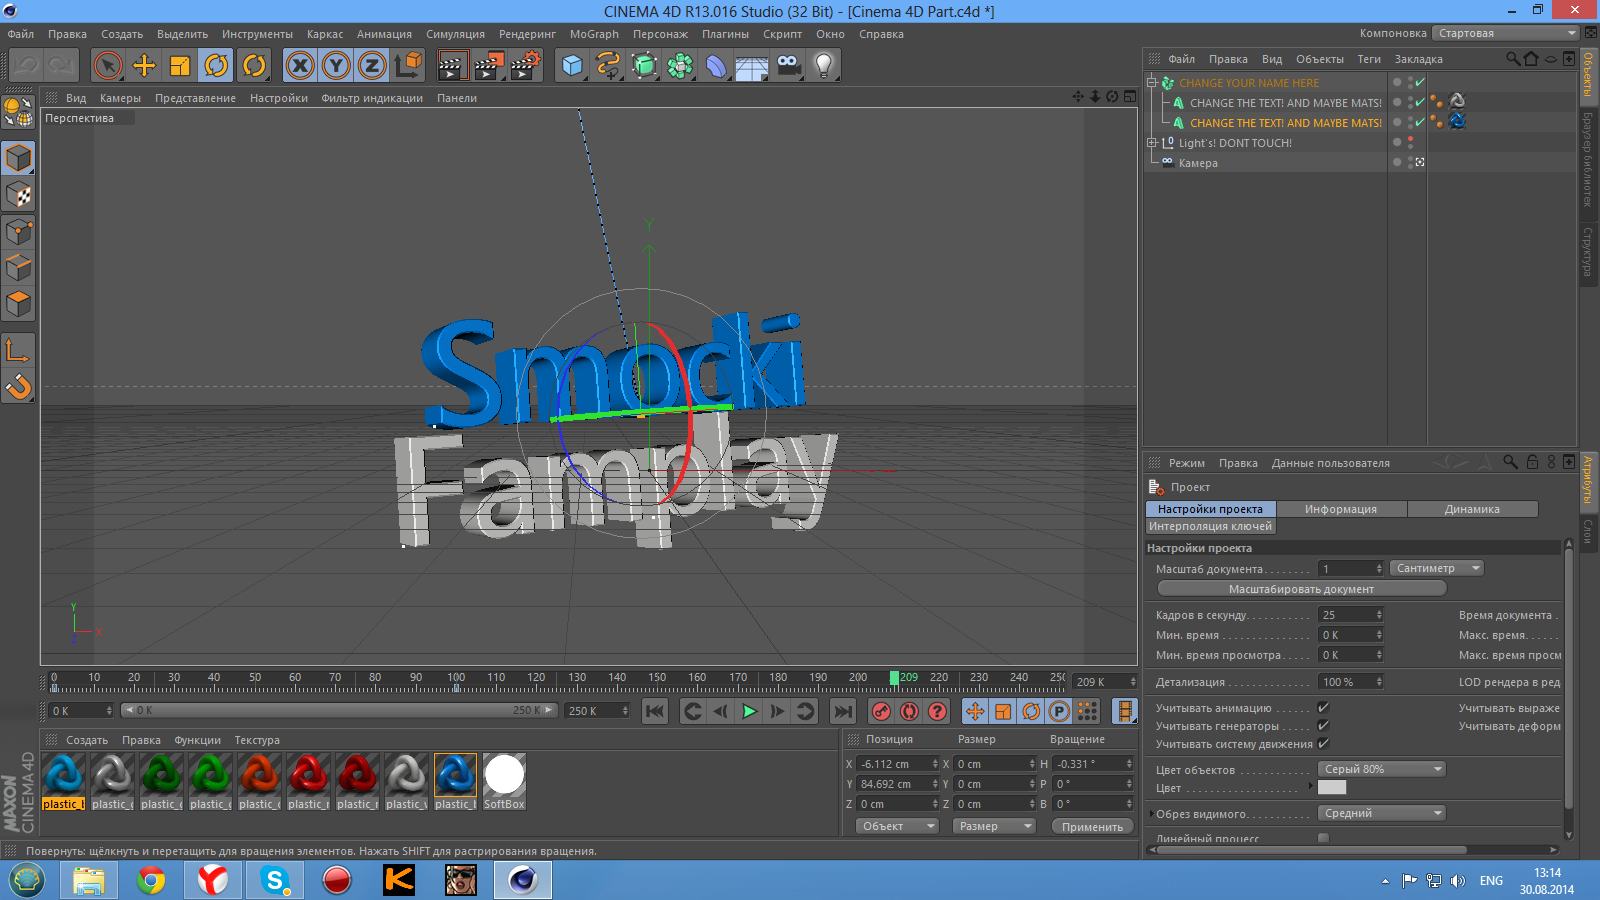Open the array modeling objects icon
Screen dimensions: 1600x900
(680, 66)
